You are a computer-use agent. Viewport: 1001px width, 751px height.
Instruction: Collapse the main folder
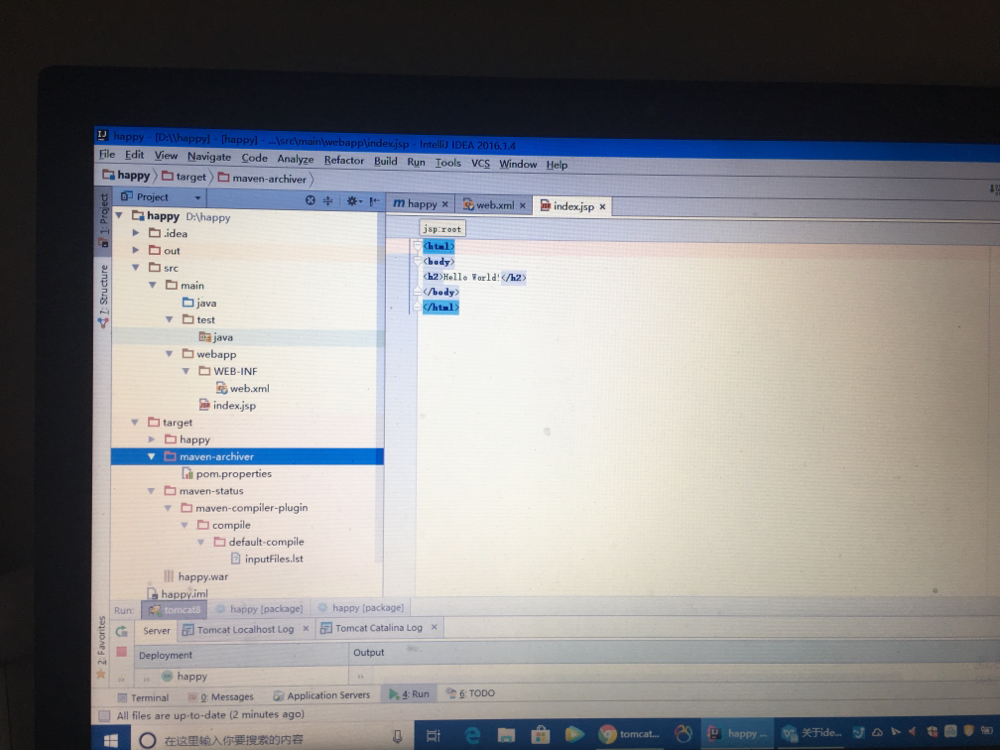click(x=153, y=285)
